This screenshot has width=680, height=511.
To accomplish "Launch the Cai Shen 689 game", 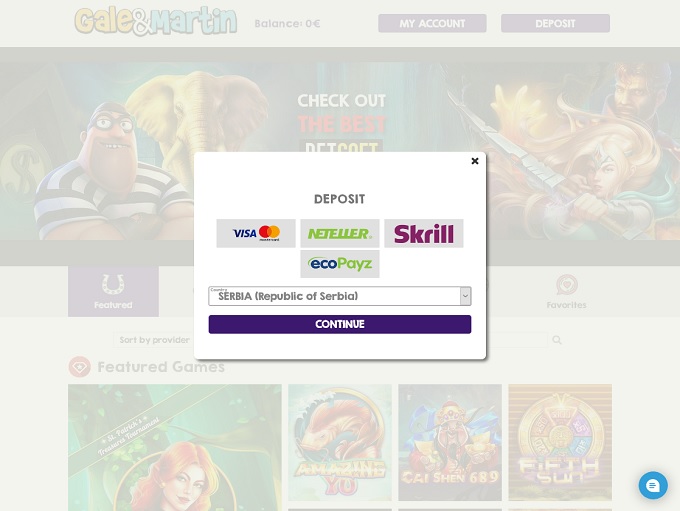I will [x=450, y=442].
